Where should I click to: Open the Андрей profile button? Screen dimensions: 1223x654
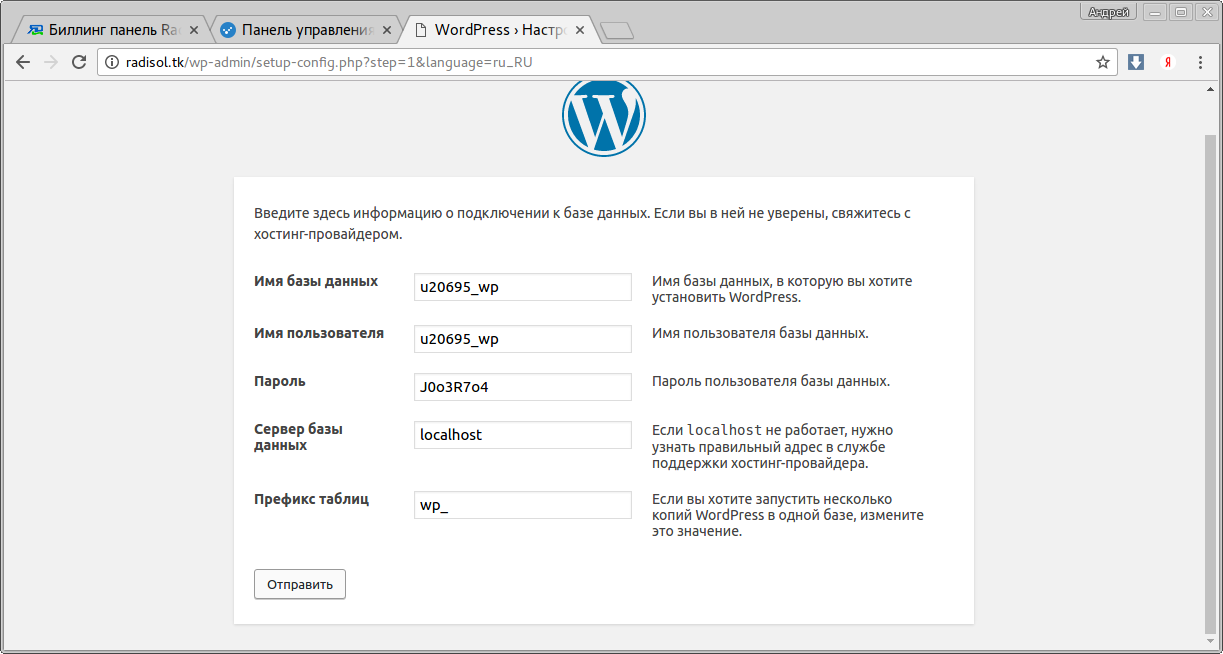coord(1109,12)
